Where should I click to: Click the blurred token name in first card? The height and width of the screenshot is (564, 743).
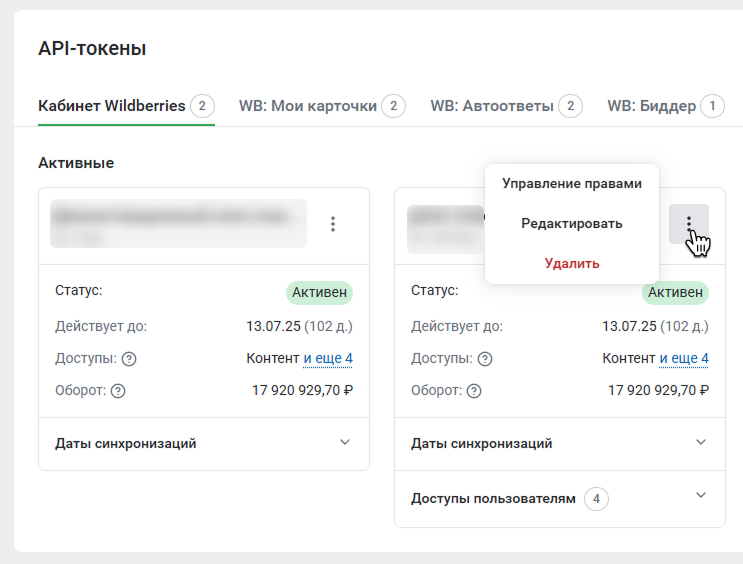point(178,223)
